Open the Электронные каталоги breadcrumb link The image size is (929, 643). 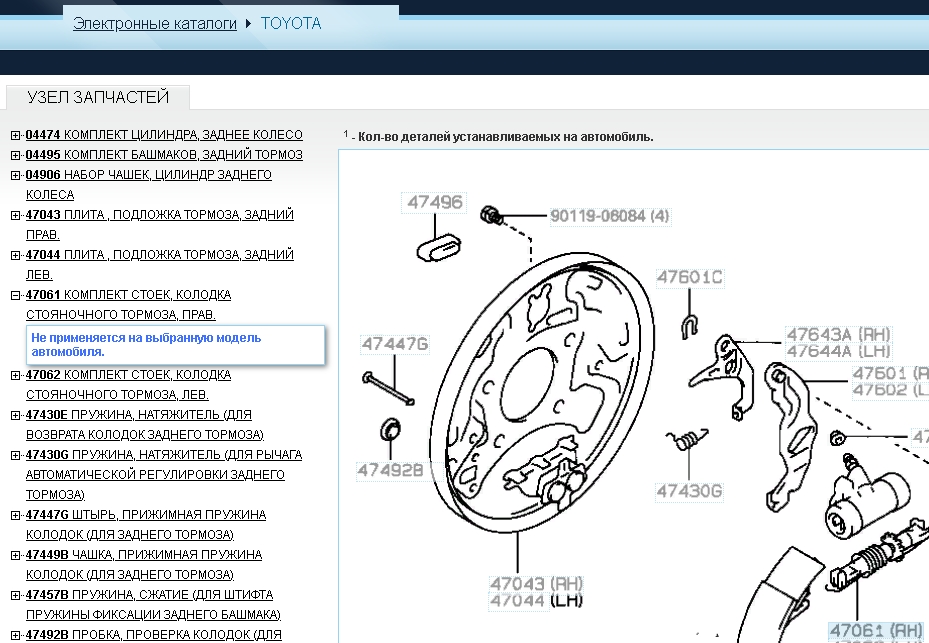tap(155, 23)
